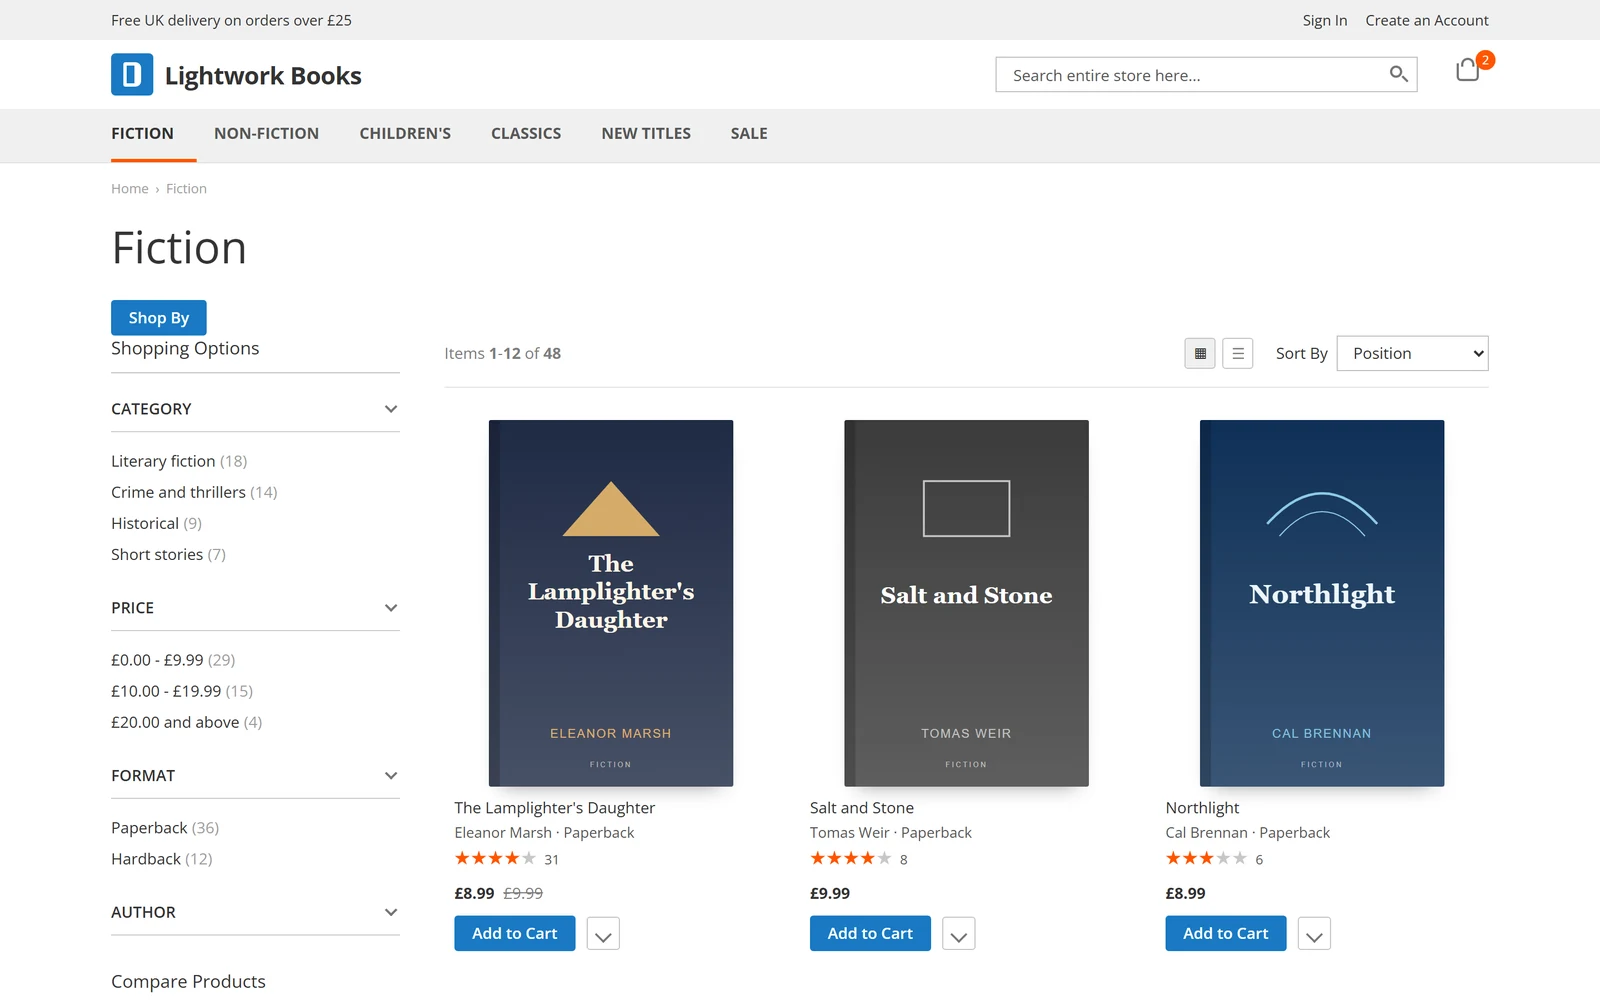Rate The Lamplighter's Daughter star rating
Viewport: 1600px width, 1000px height.
(x=495, y=858)
